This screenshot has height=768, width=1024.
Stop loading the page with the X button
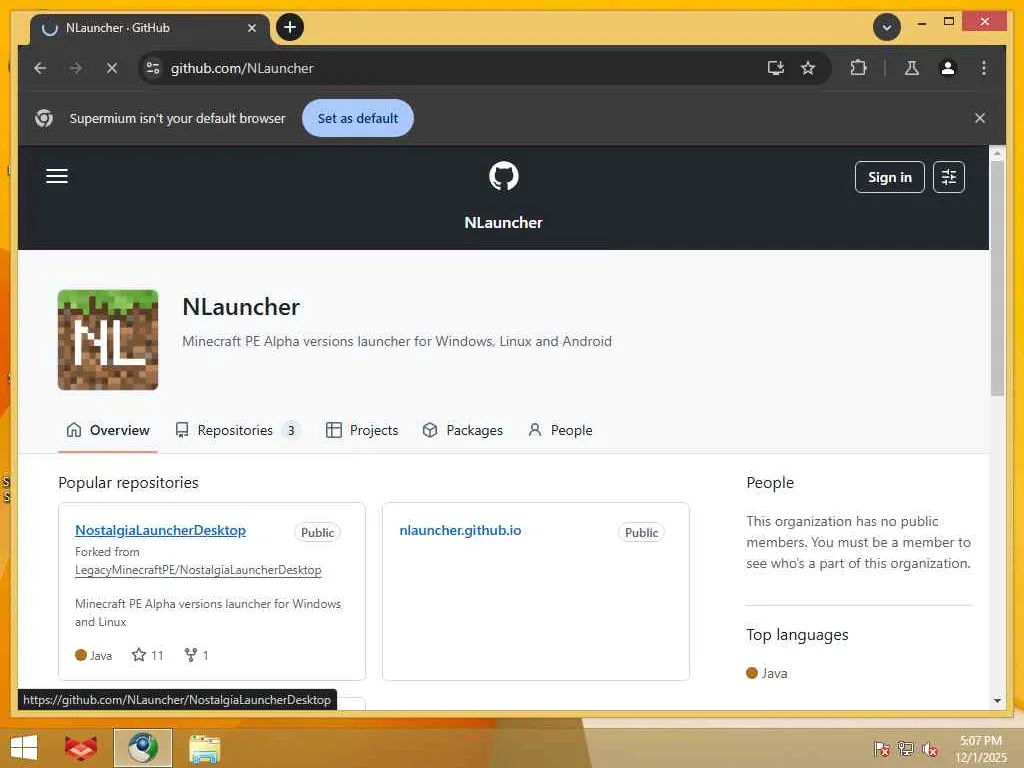(112, 68)
